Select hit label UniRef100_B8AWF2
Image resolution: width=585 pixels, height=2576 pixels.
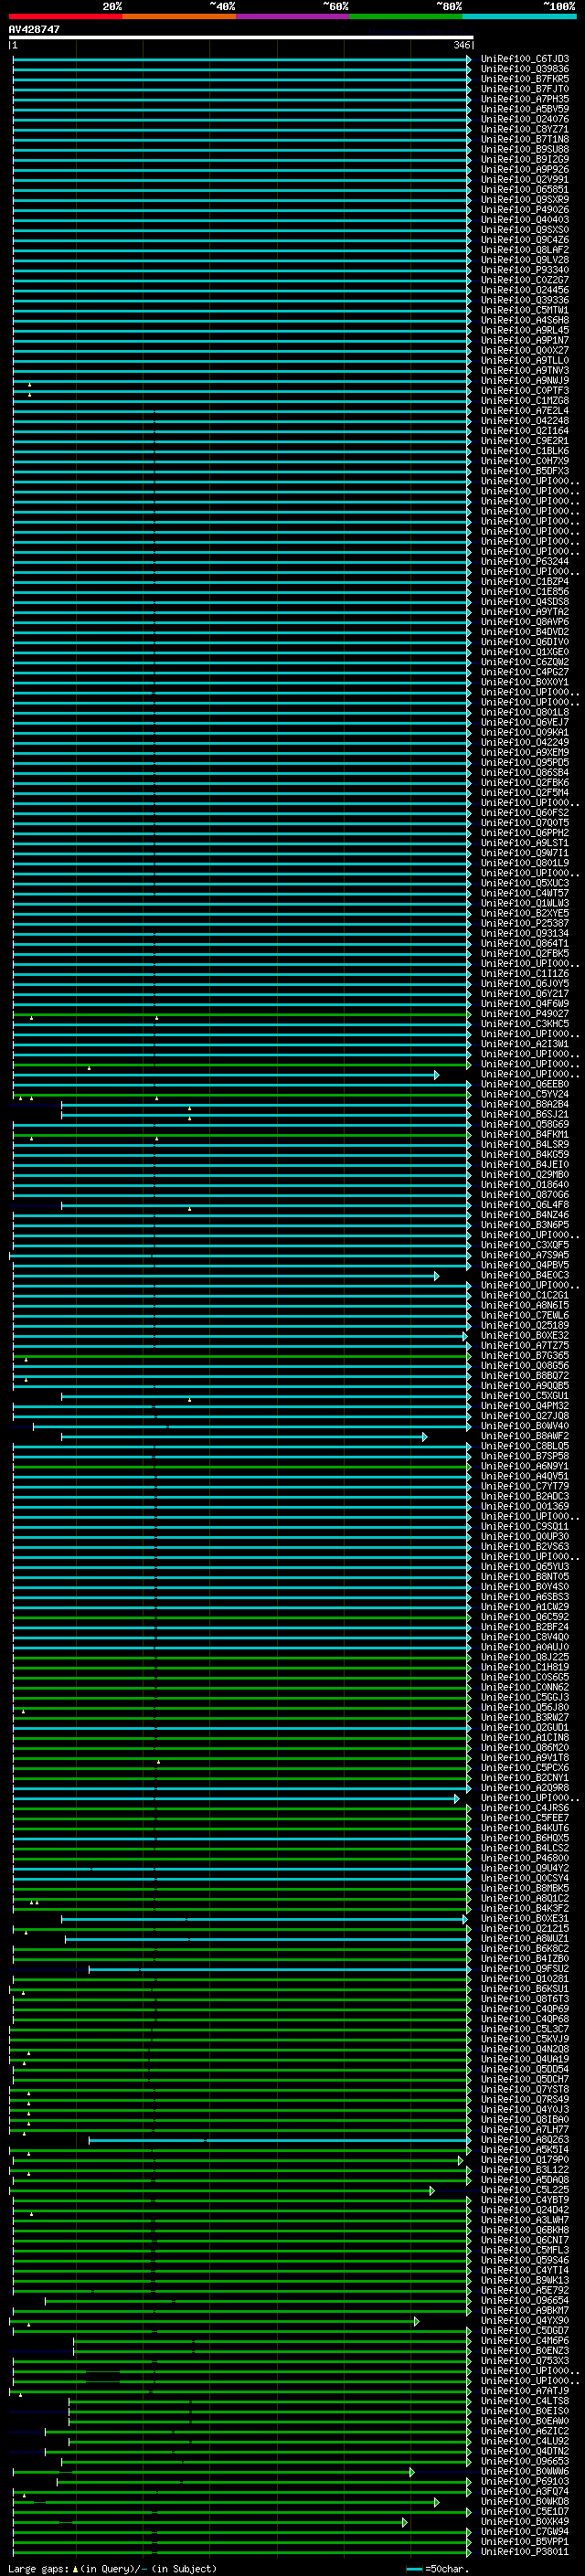tap(525, 1437)
